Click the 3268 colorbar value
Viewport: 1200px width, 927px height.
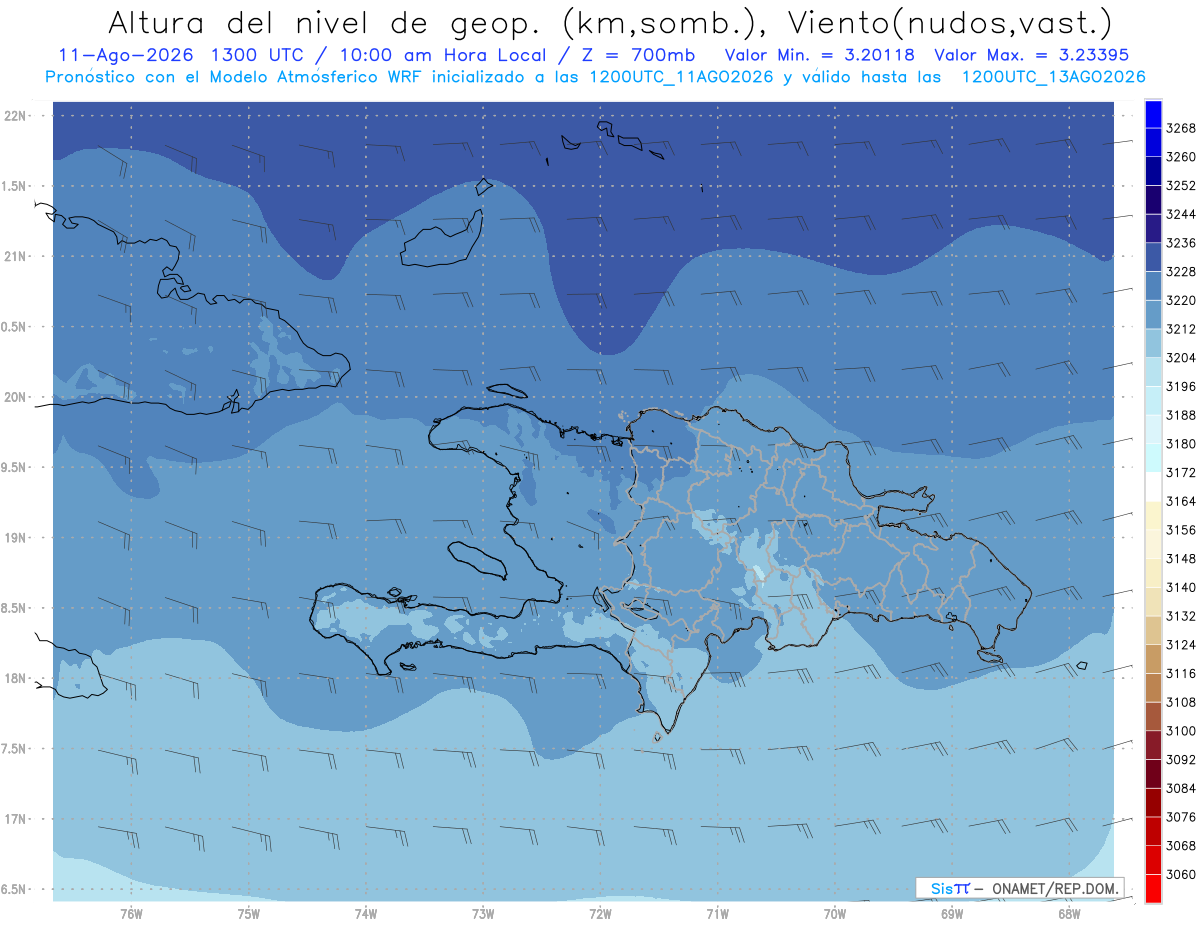point(1181,129)
